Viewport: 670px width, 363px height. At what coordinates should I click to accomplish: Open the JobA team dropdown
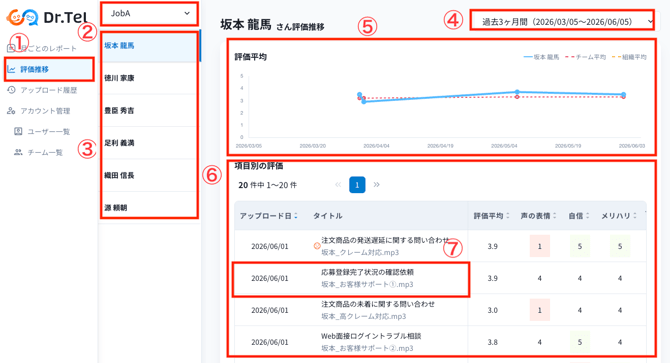point(150,14)
